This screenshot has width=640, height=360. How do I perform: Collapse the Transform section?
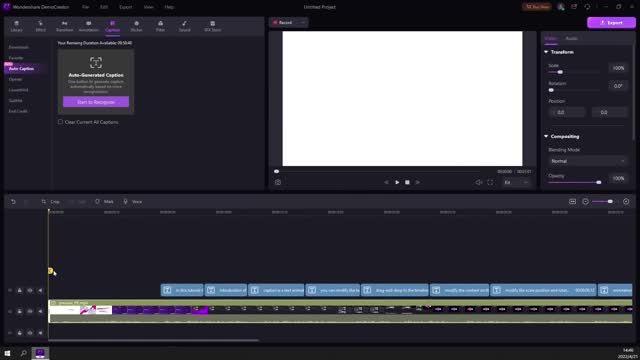[546, 52]
